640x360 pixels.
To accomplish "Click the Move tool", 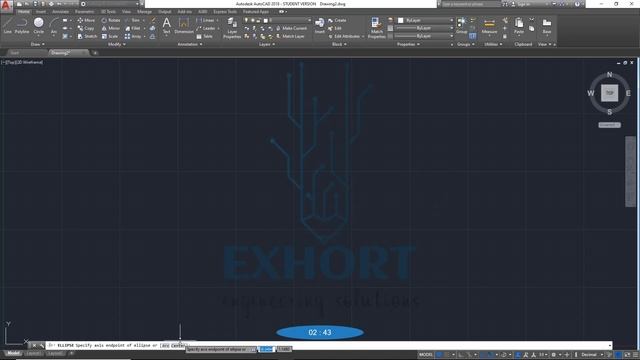I will (x=86, y=20).
